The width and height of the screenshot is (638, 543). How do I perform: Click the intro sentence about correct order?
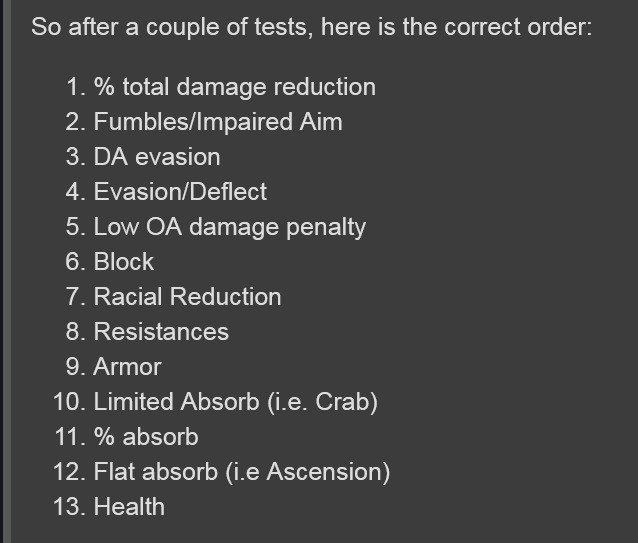click(312, 27)
